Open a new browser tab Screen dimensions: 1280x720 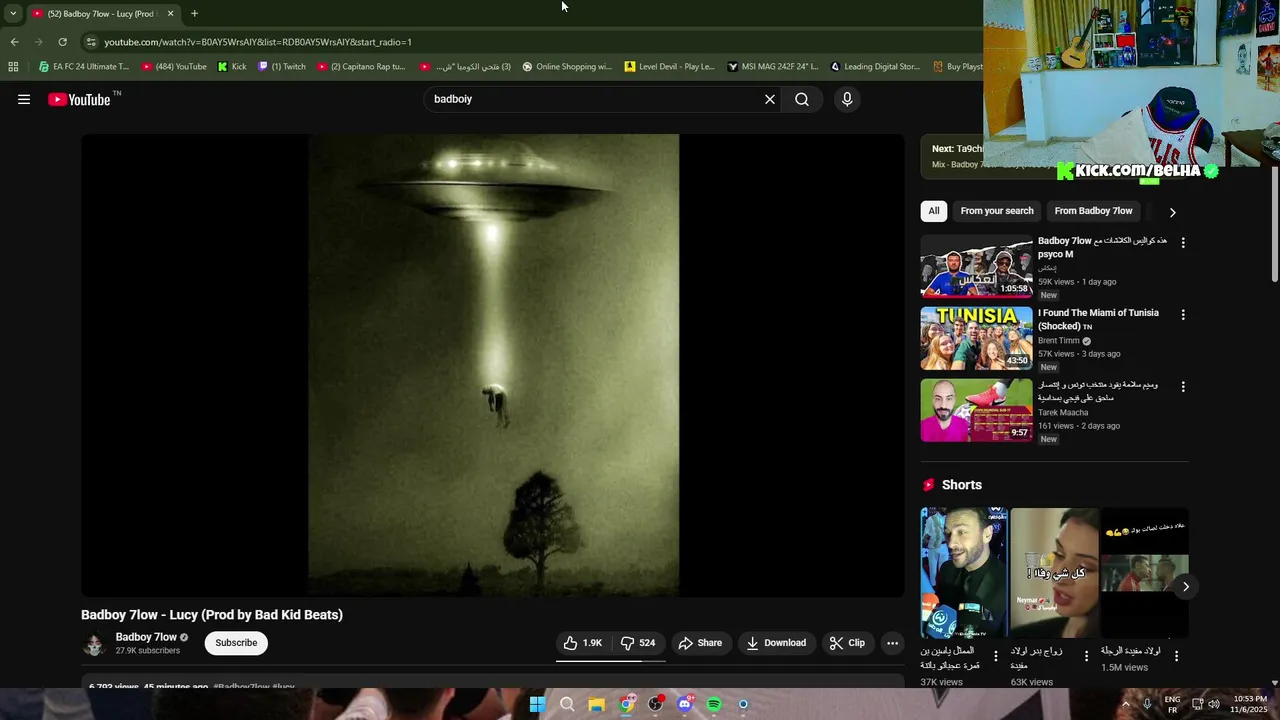194,14
